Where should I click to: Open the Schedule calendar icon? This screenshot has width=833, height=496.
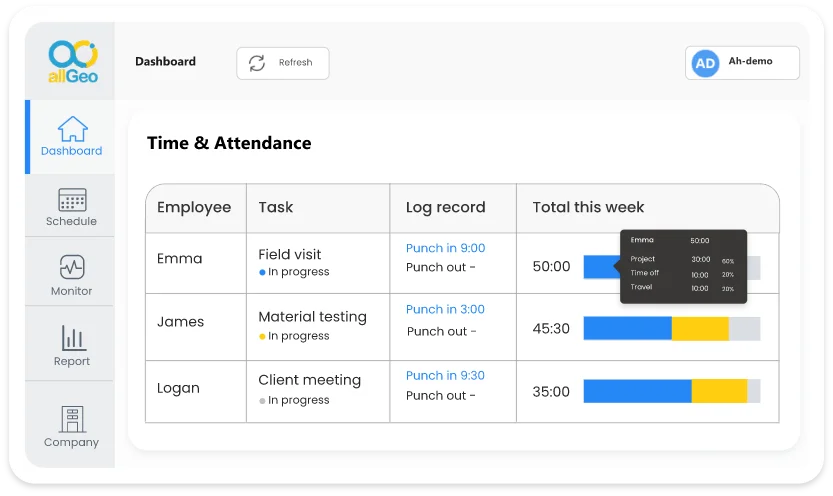point(72,199)
